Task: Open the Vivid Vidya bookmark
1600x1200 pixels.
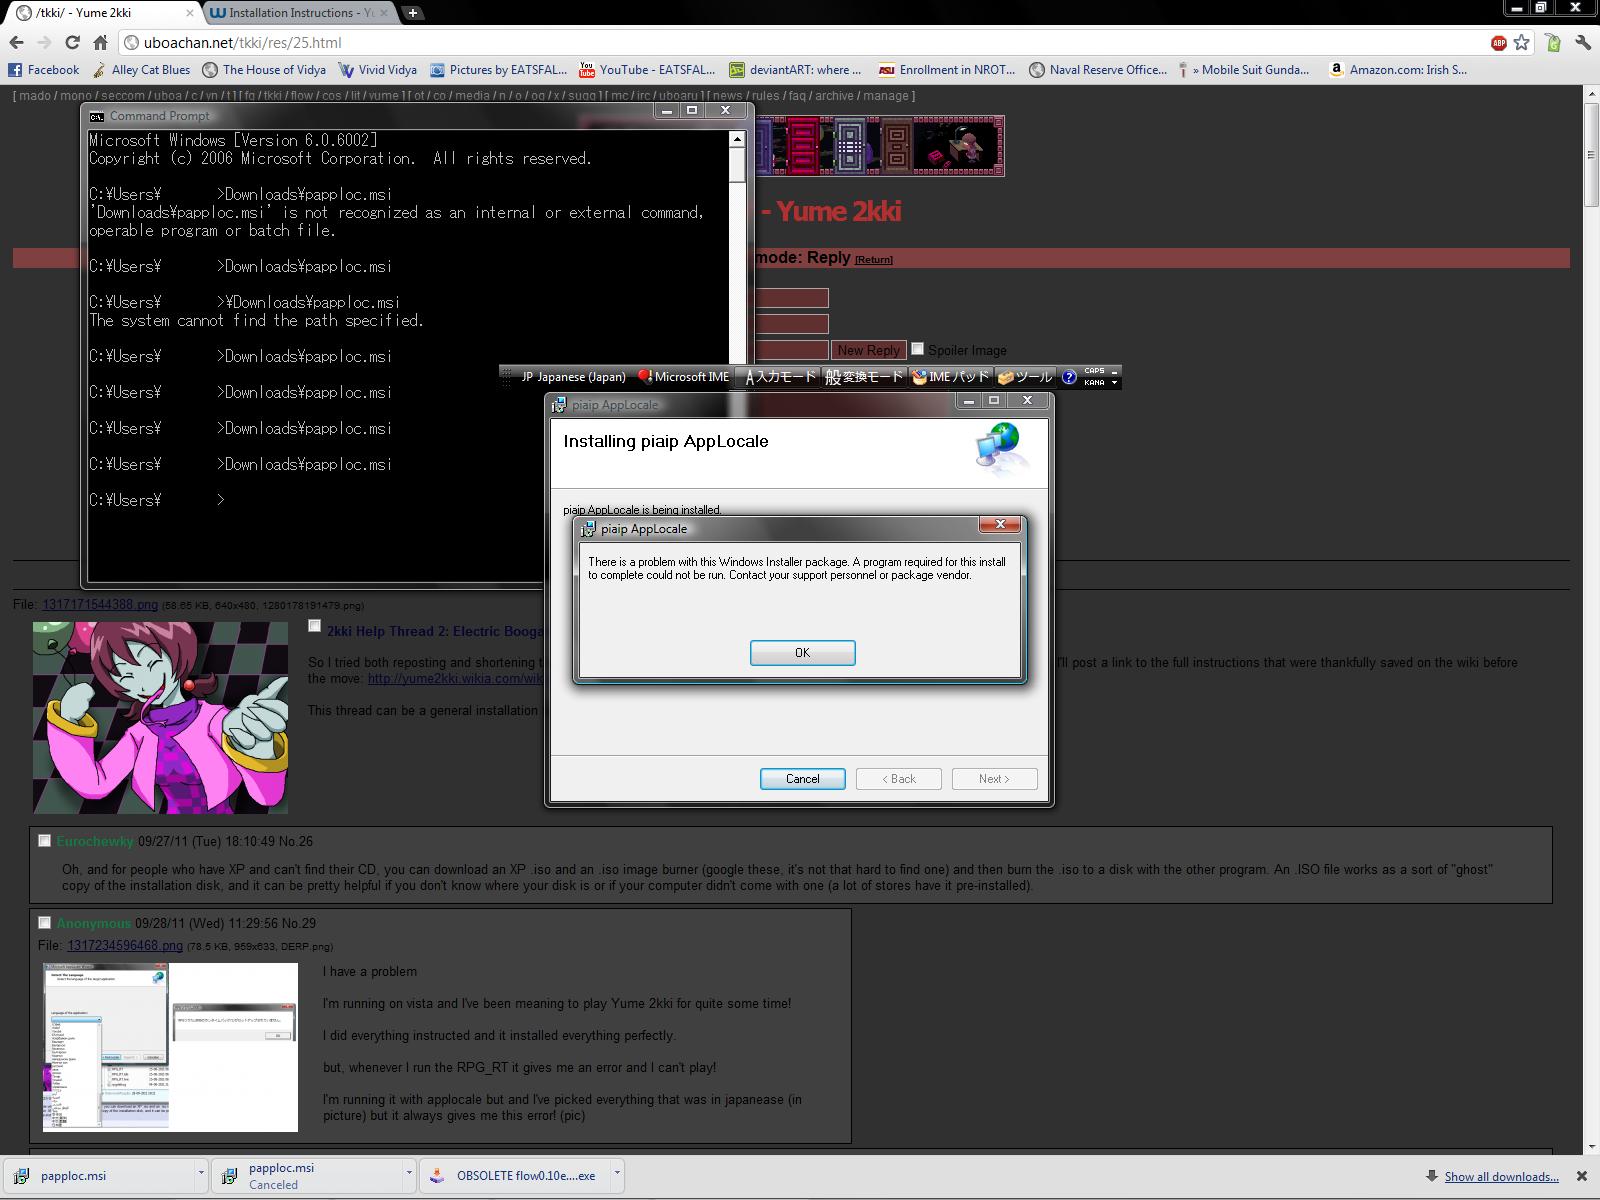Action: click(x=378, y=70)
